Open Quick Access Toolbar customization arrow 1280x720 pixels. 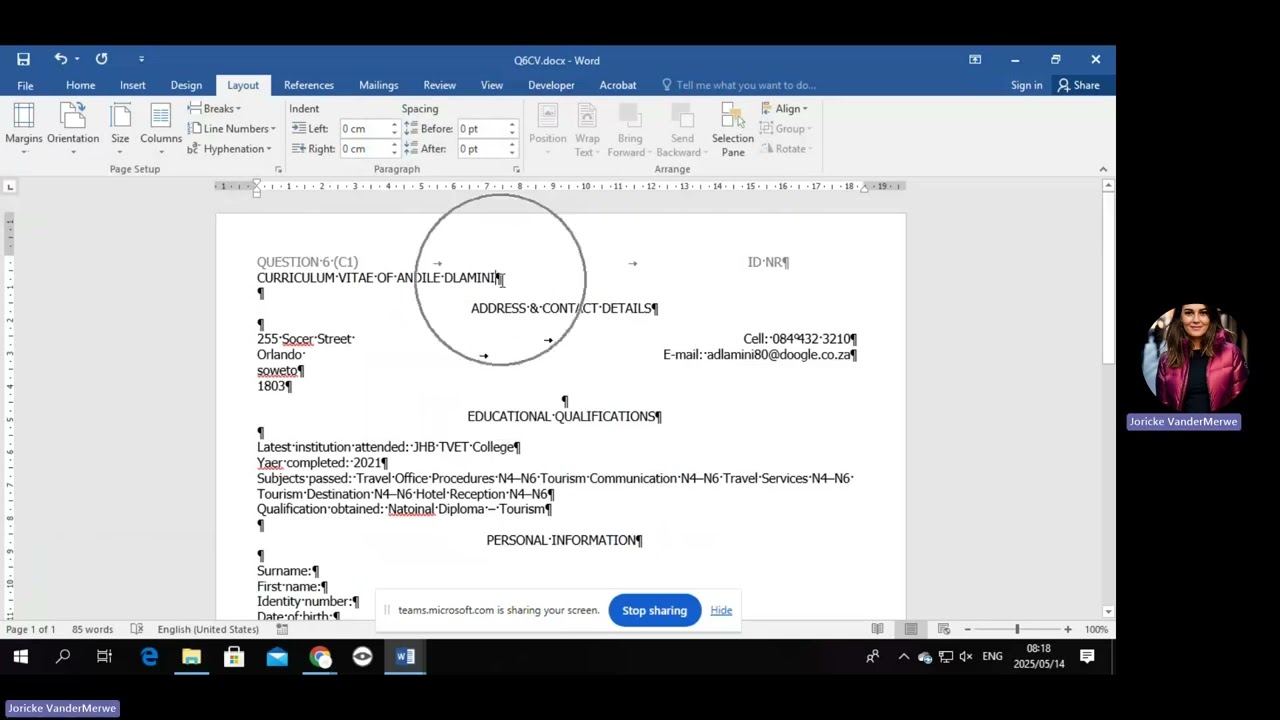141,59
